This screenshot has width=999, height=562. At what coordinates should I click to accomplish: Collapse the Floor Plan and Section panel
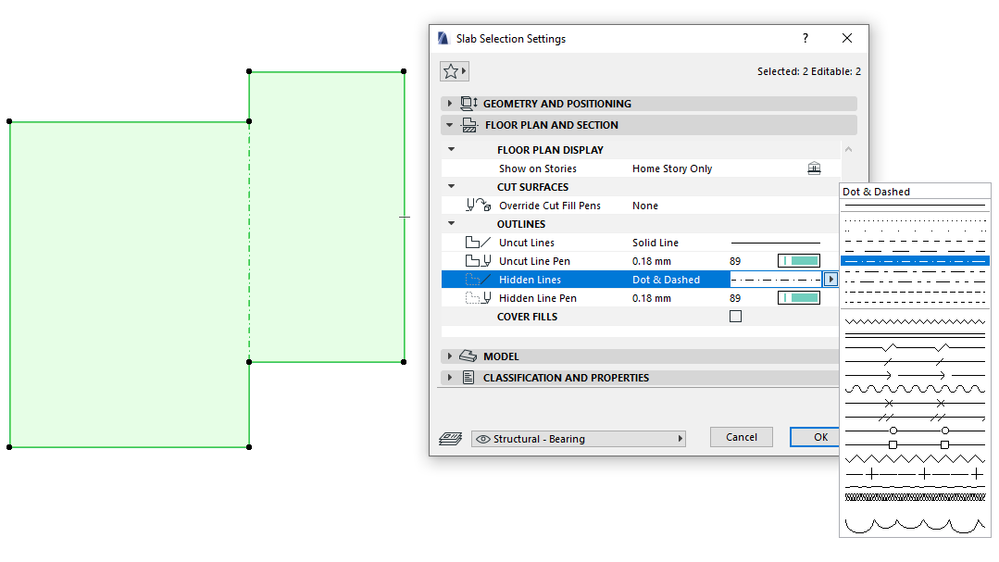point(450,125)
